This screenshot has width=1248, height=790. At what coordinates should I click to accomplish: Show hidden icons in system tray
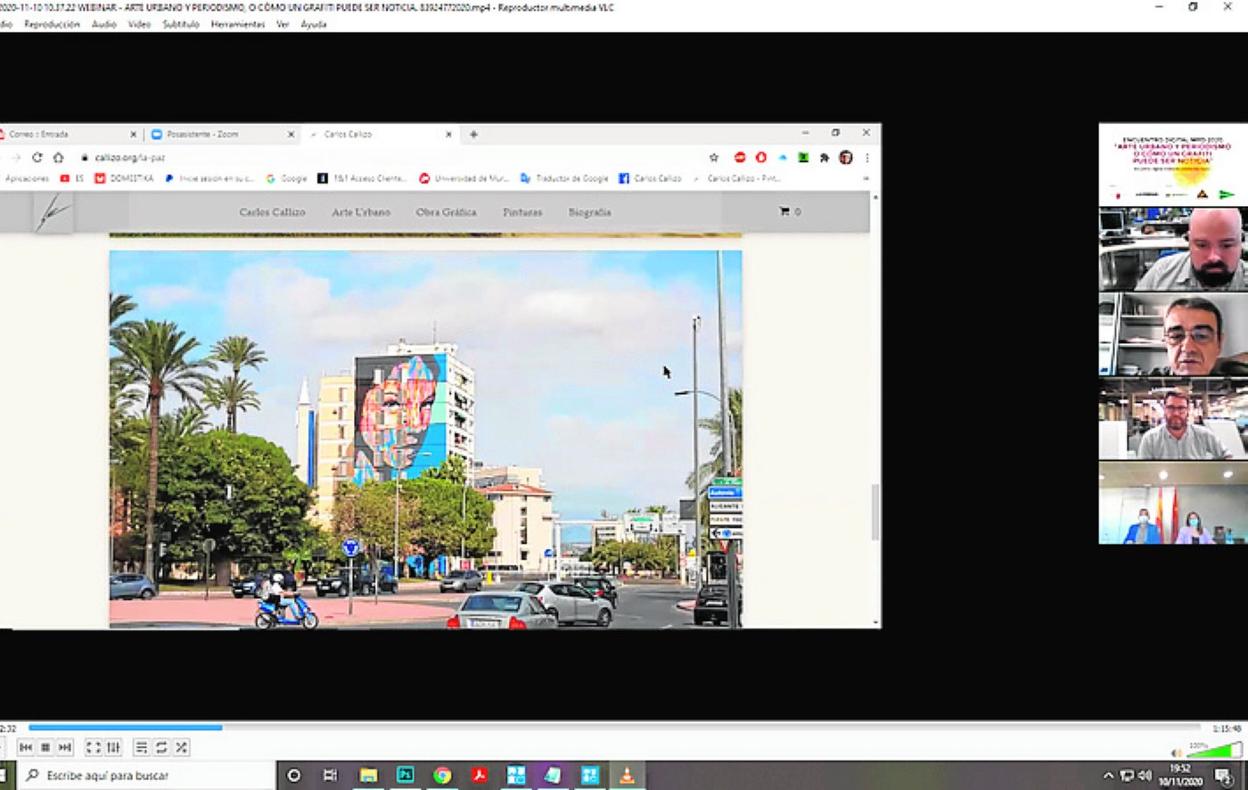coord(1109,775)
